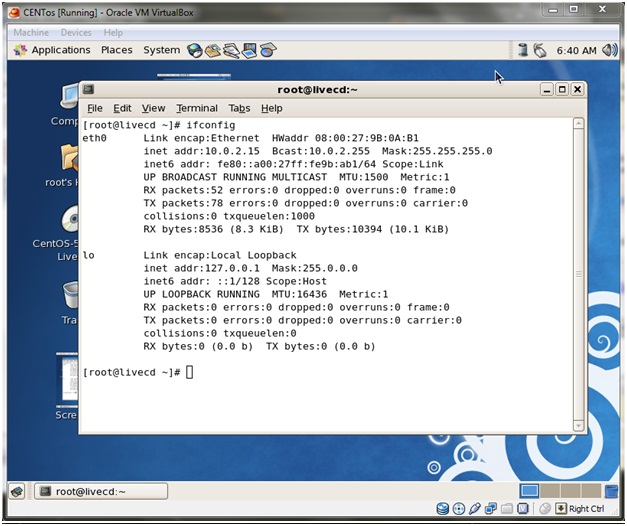Open the VirtualBox Help menu
The height and width of the screenshot is (526, 627).
113,32
